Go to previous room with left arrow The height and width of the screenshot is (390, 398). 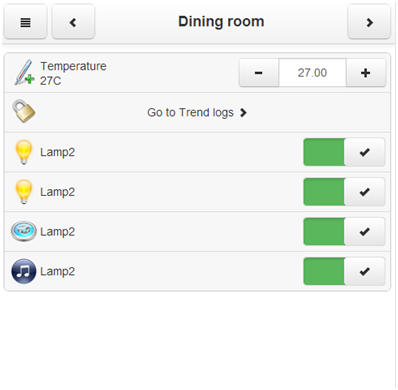pyautogui.click(x=73, y=22)
